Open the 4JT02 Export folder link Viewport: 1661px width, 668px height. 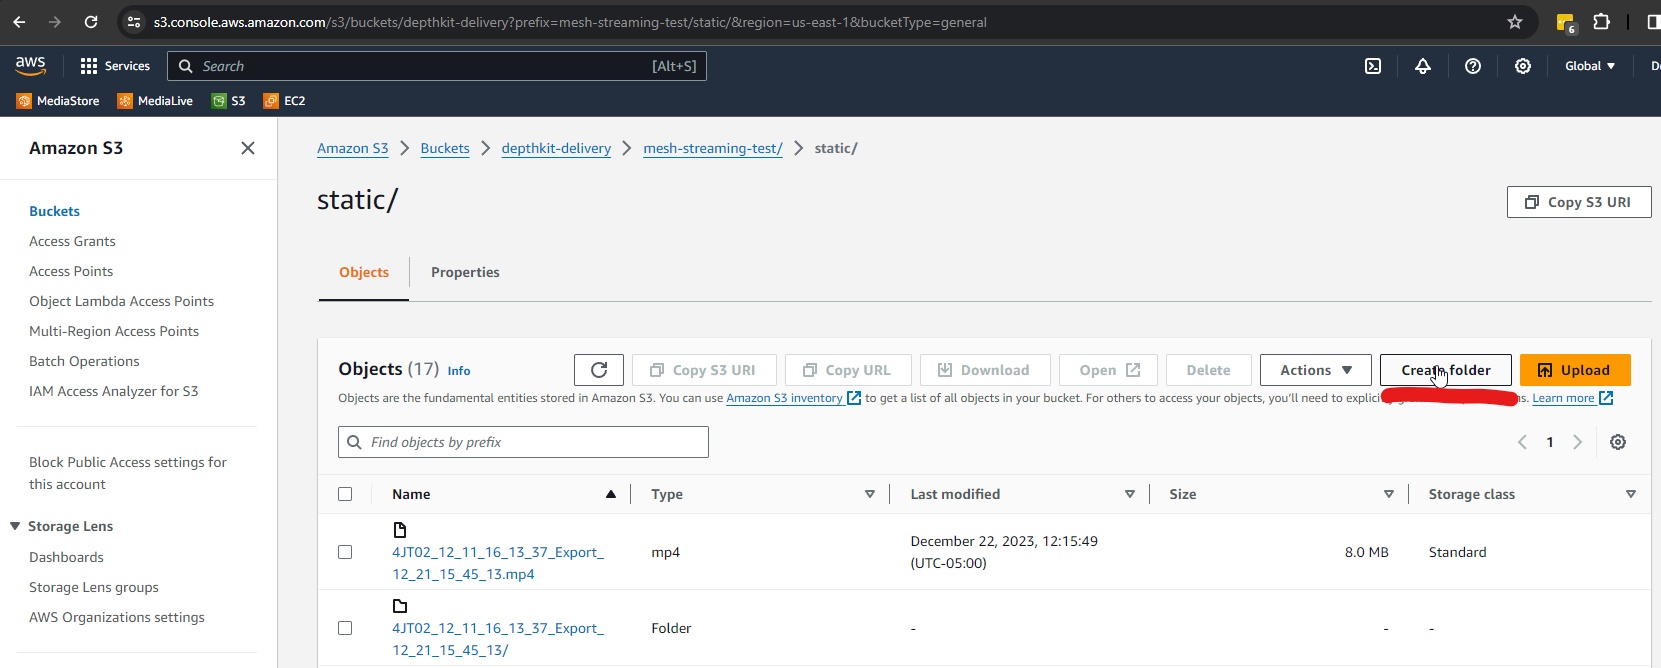click(498, 639)
